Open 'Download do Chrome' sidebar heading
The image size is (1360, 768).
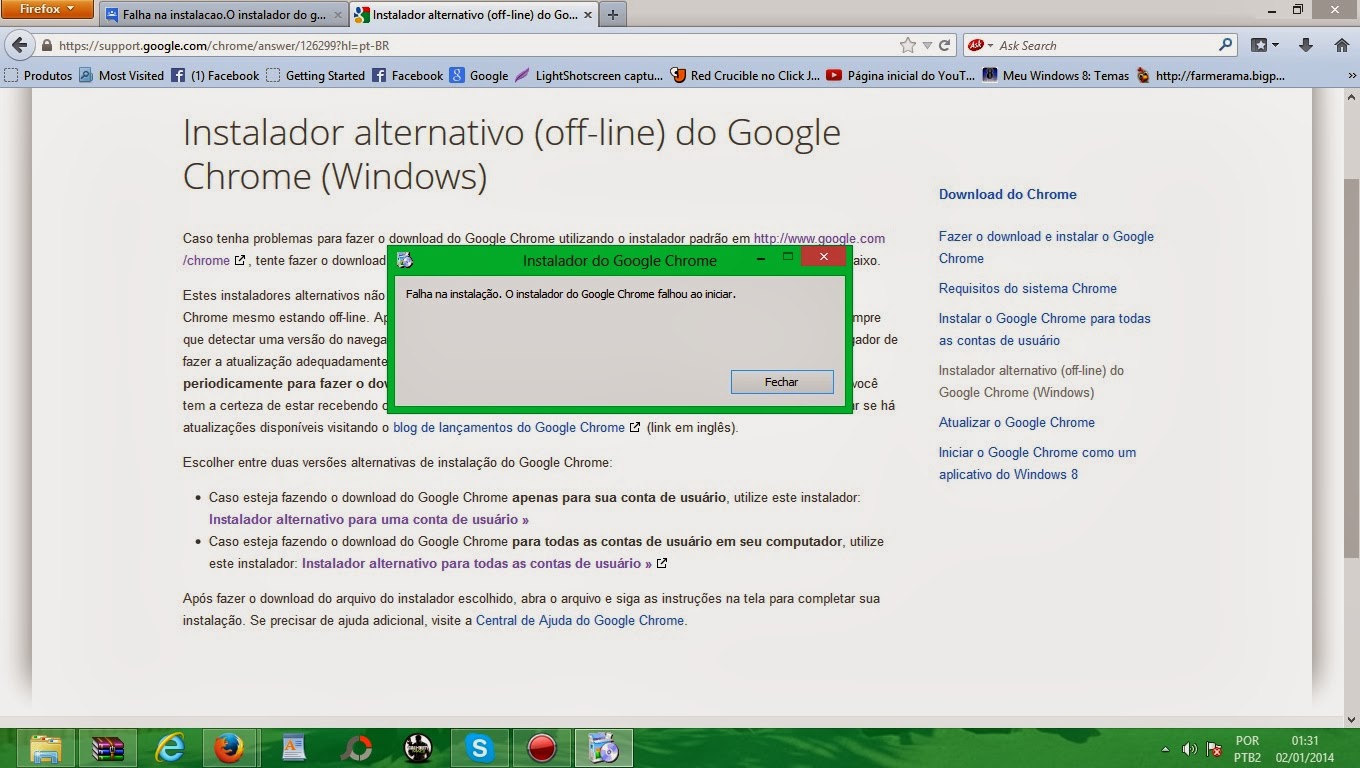click(x=1007, y=194)
